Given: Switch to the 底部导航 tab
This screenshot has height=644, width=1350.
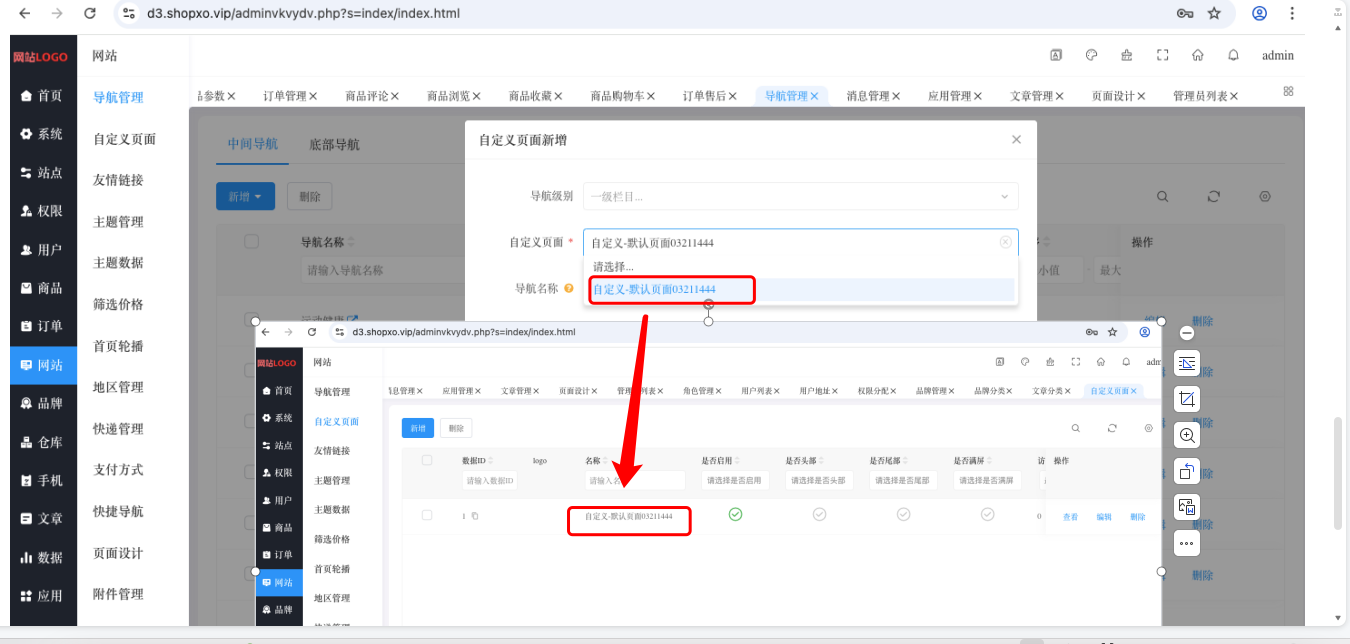Looking at the screenshot, I should 334,144.
